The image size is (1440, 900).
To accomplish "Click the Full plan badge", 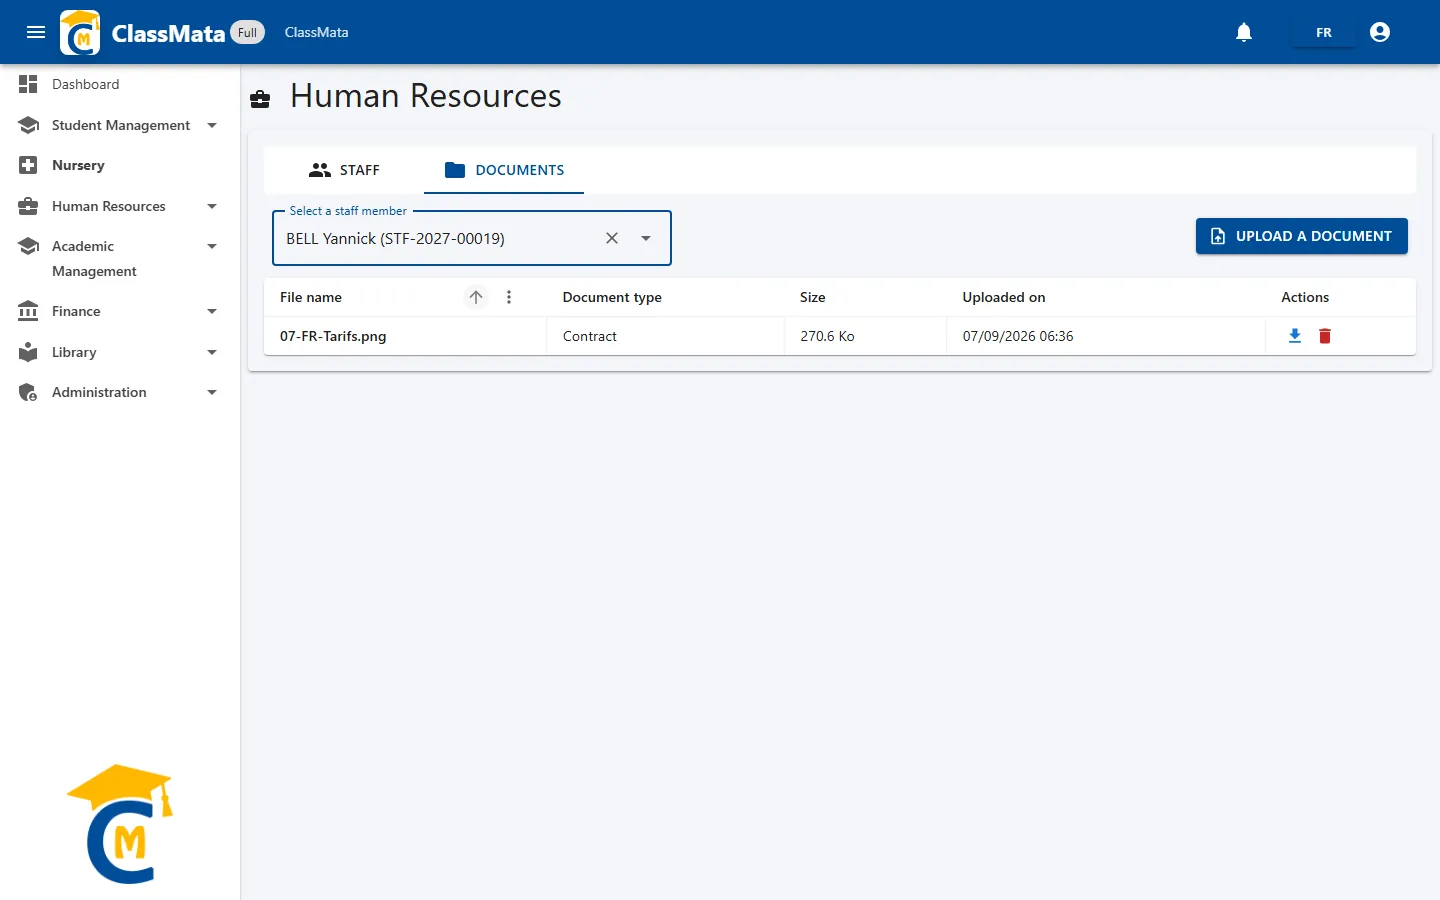I will [x=248, y=32].
